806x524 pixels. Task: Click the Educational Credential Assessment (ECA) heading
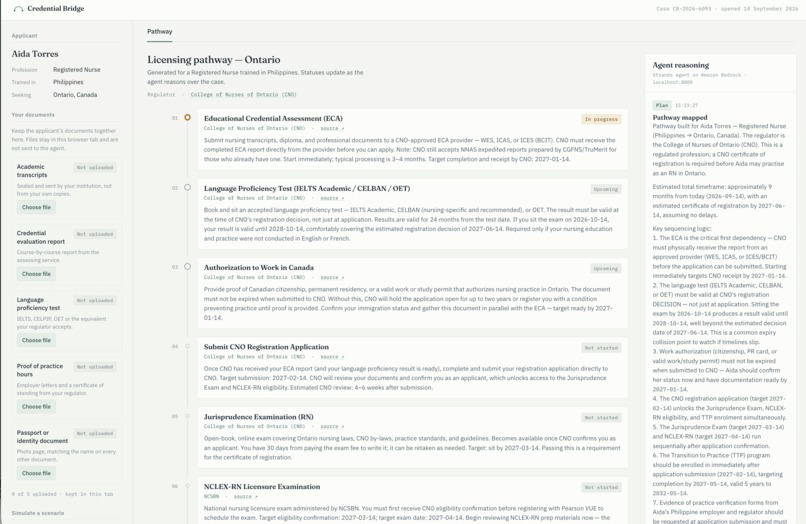tap(273, 118)
